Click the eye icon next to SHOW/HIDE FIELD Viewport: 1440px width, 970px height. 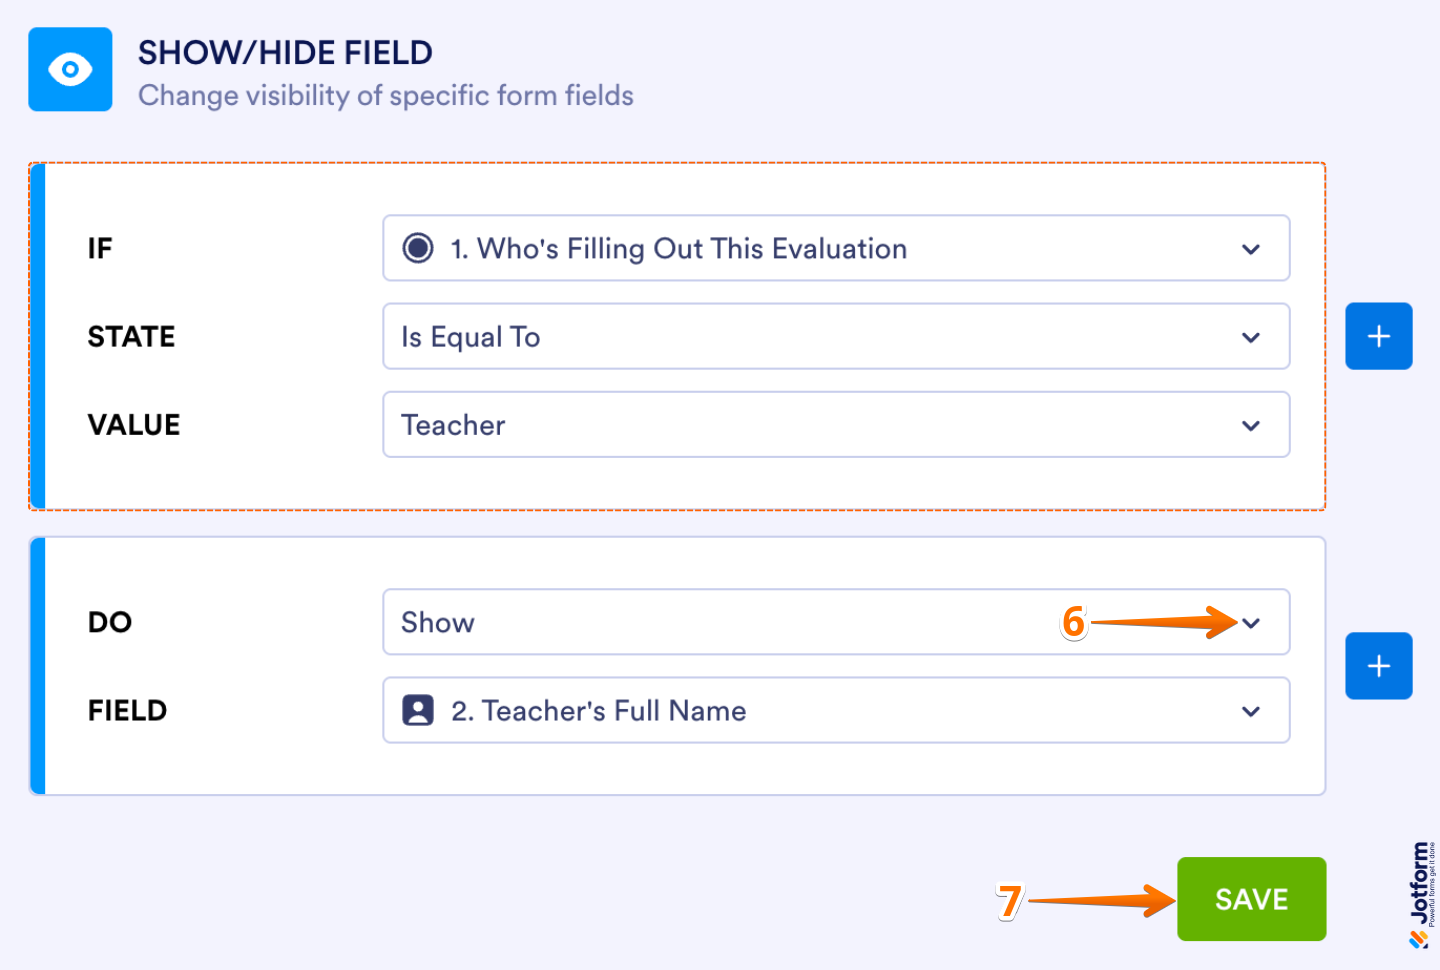70,70
